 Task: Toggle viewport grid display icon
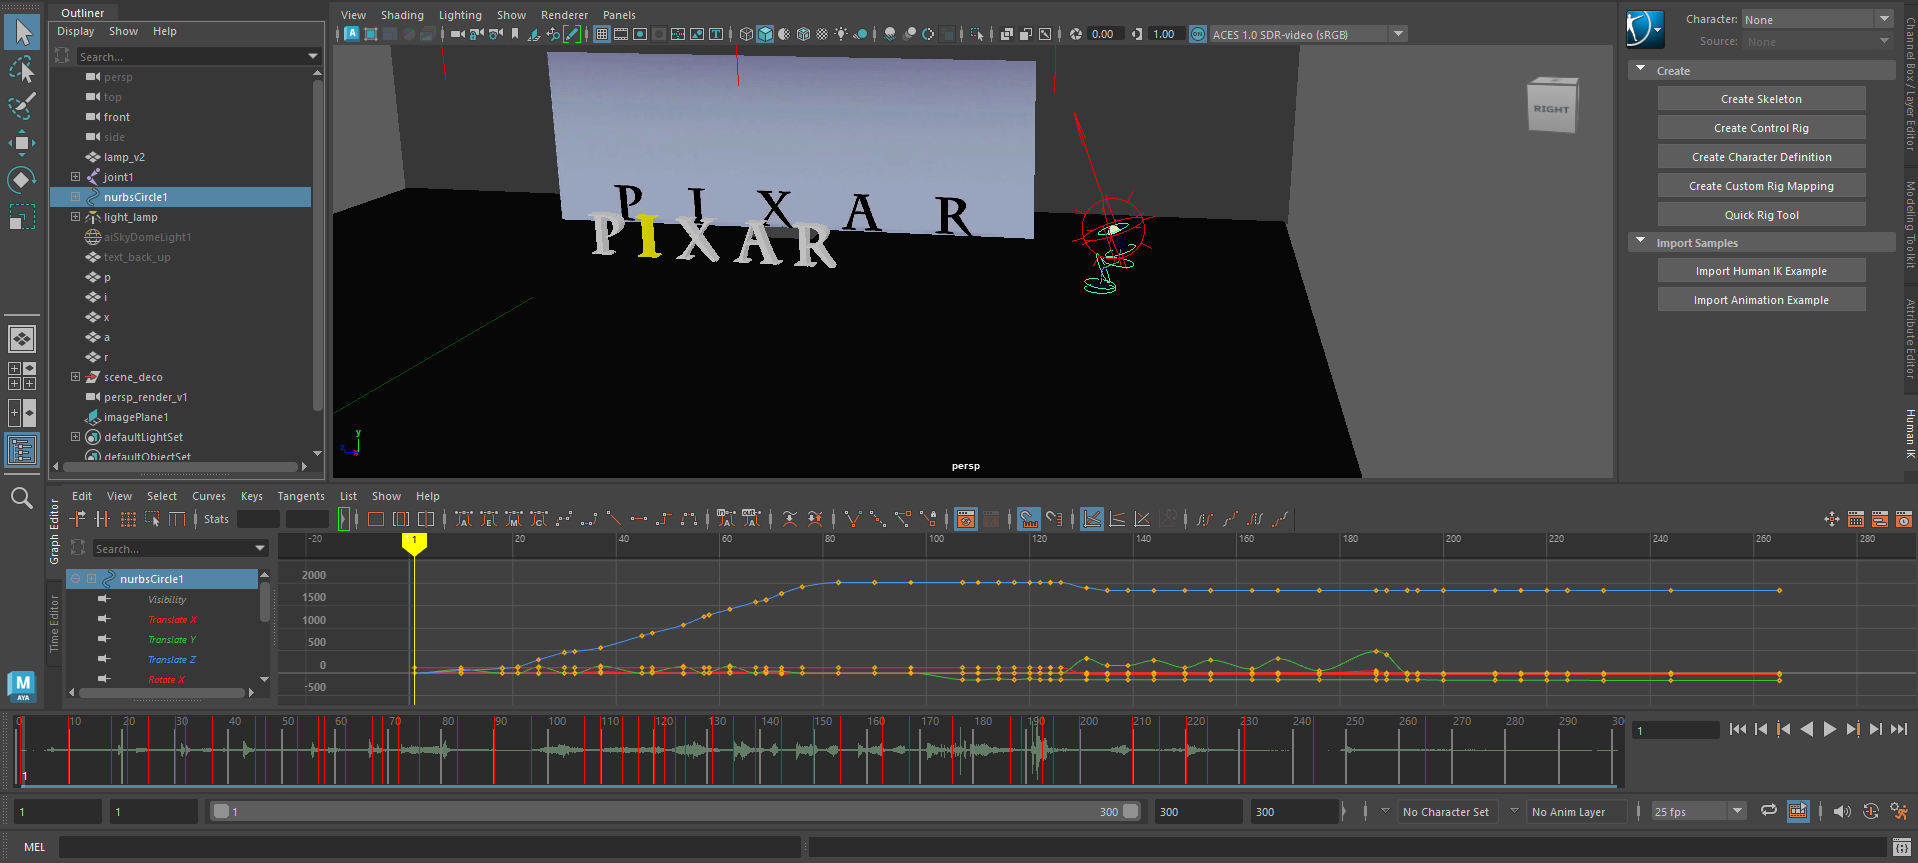pyautogui.click(x=602, y=34)
